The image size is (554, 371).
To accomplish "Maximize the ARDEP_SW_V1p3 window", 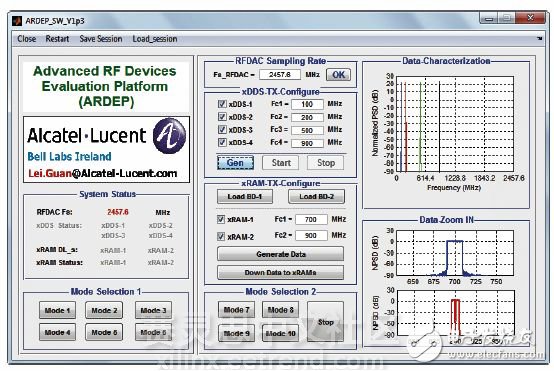I will 507,18.
